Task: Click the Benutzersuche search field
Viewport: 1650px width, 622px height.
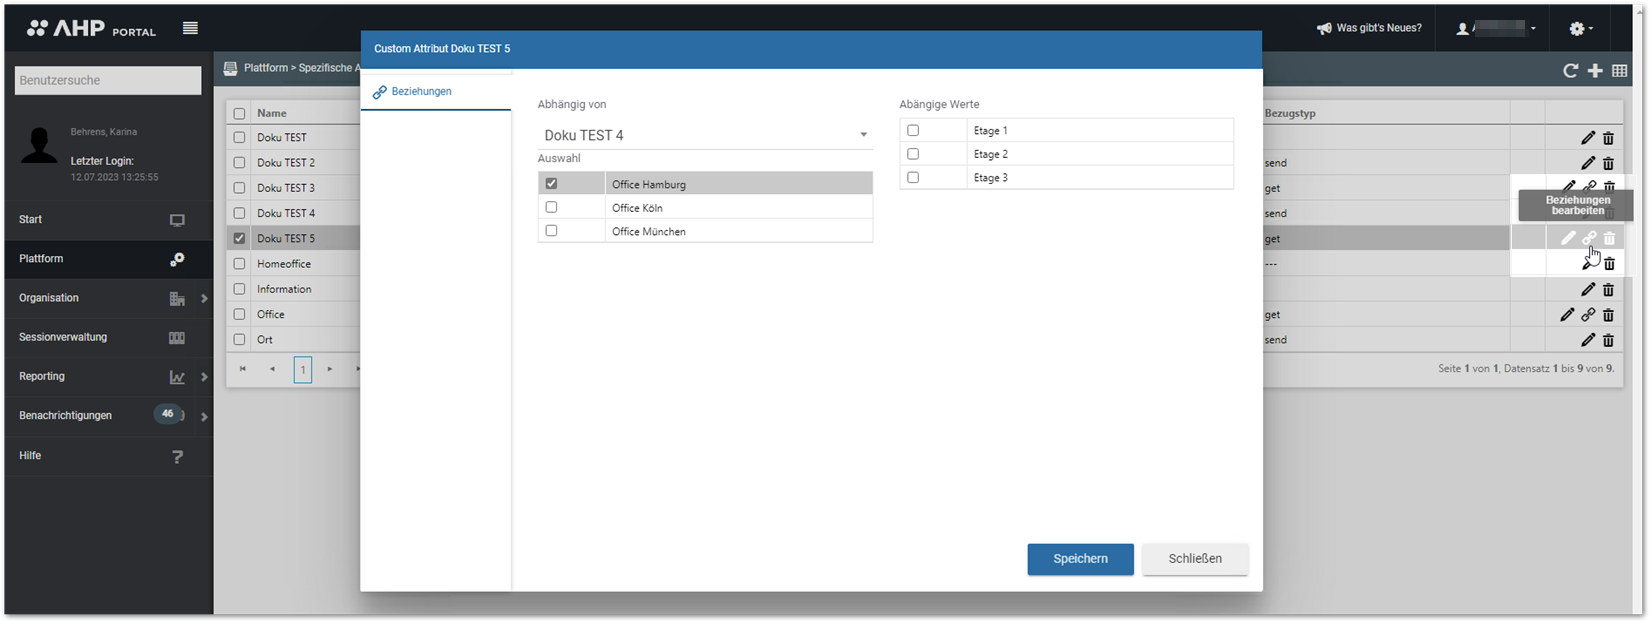Action: coord(108,80)
